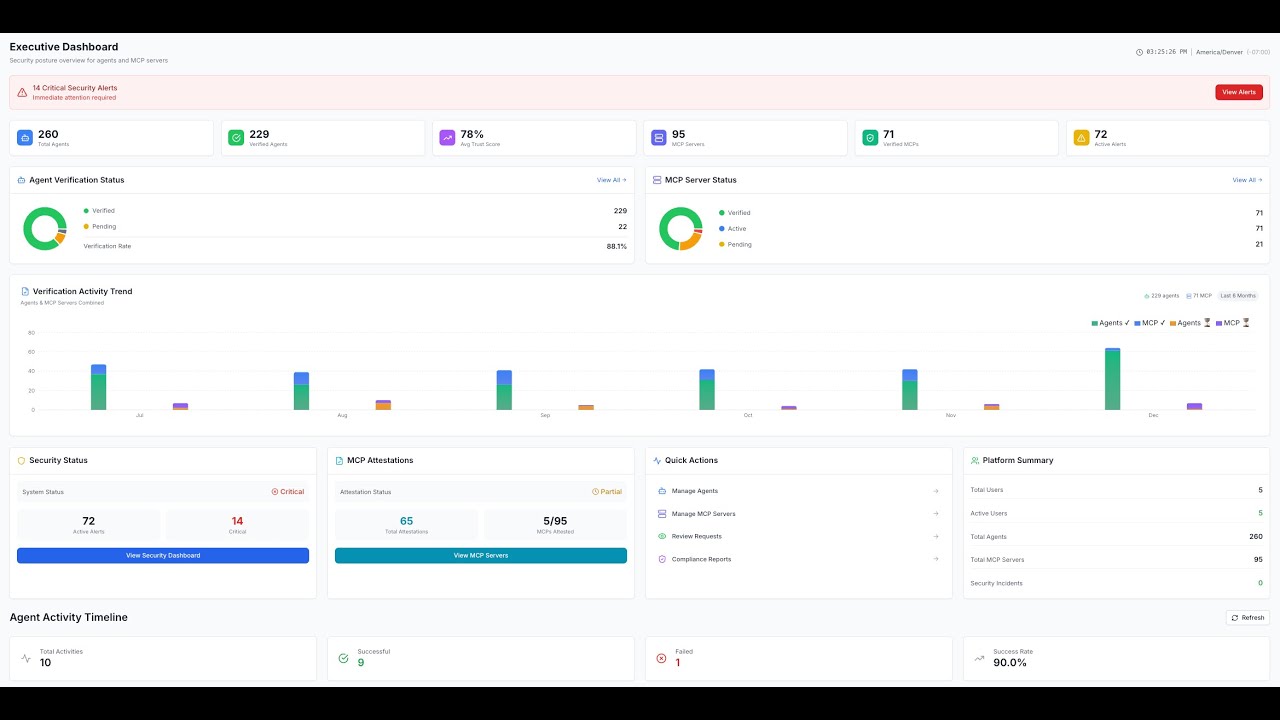Click the Security Status shield icon
Image resolution: width=1280 pixels, height=720 pixels.
coord(21,461)
